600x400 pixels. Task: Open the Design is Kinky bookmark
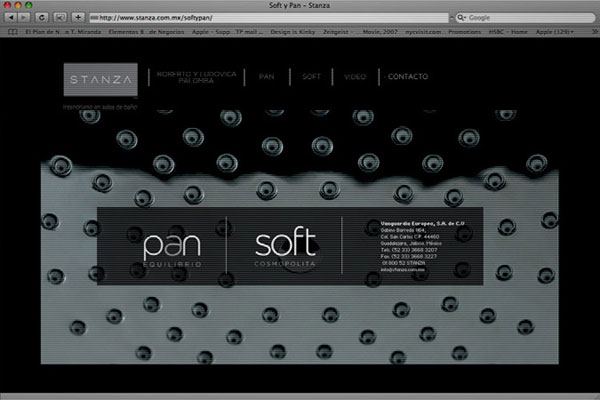[x=293, y=32]
